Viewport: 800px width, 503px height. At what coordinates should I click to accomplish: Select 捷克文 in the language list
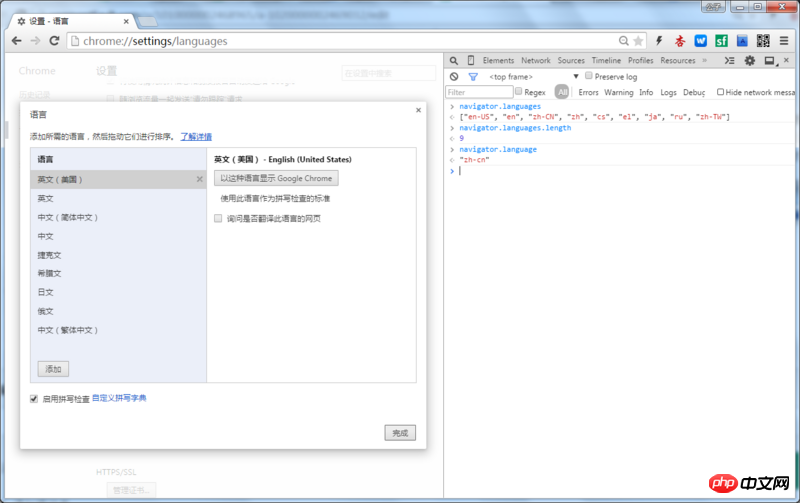(118, 255)
